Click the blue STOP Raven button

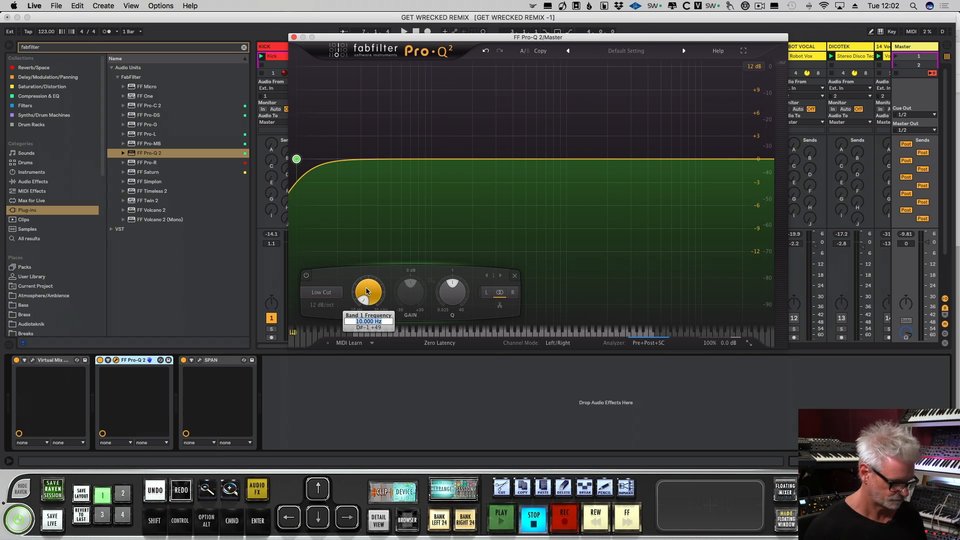533,518
